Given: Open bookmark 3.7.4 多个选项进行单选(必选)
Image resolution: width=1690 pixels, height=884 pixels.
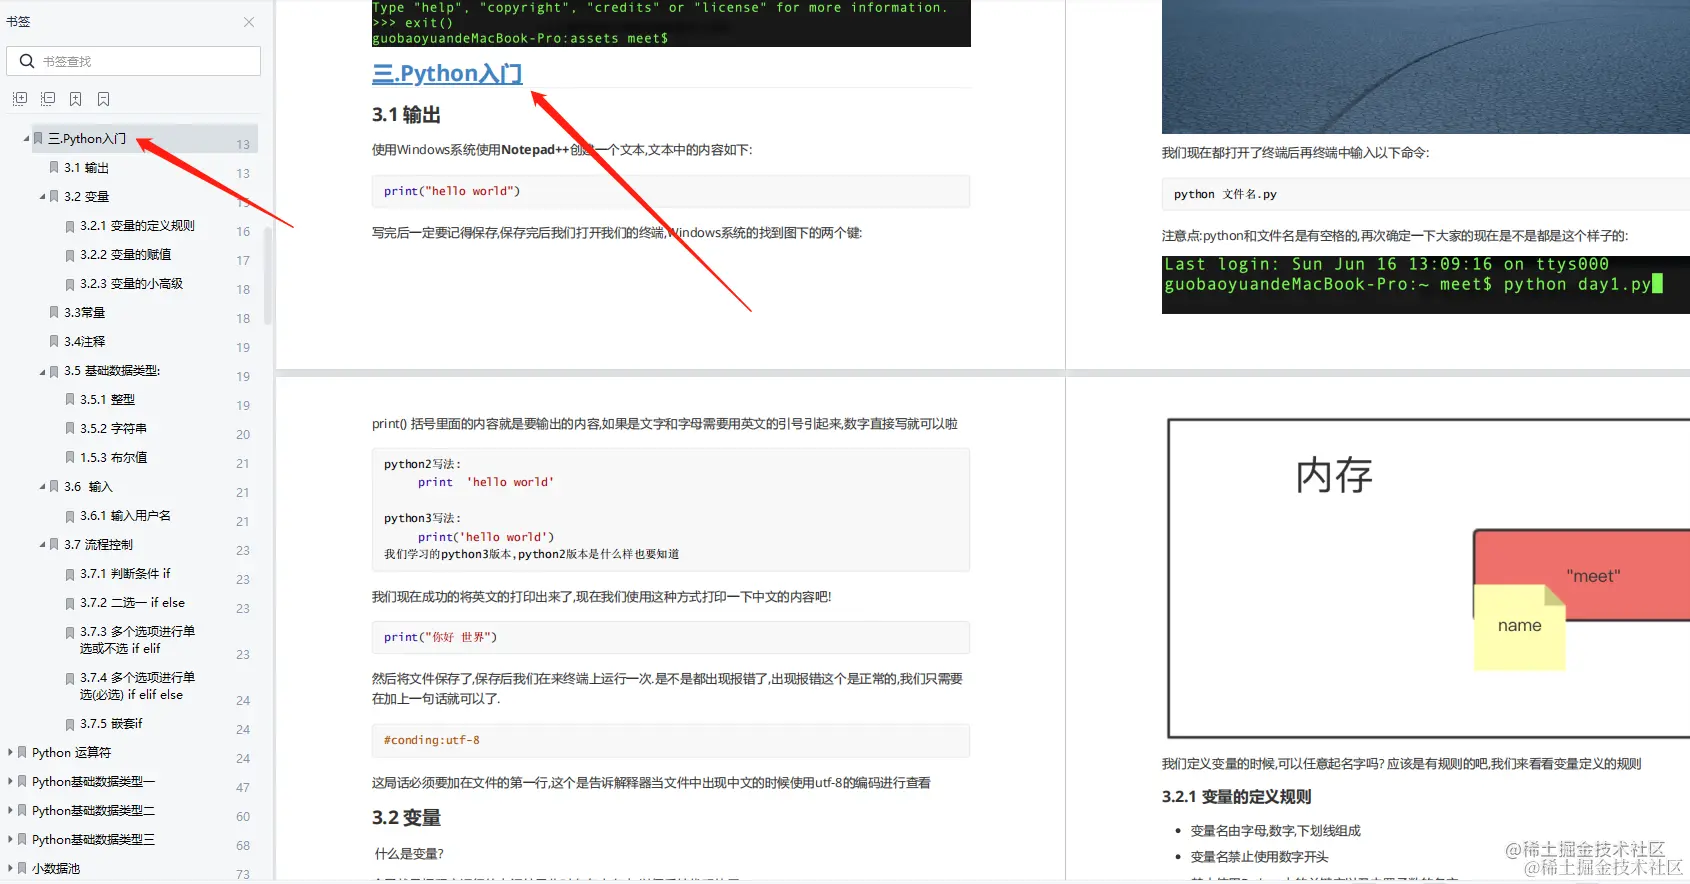Looking at the screenshot, I should (137, 686).
